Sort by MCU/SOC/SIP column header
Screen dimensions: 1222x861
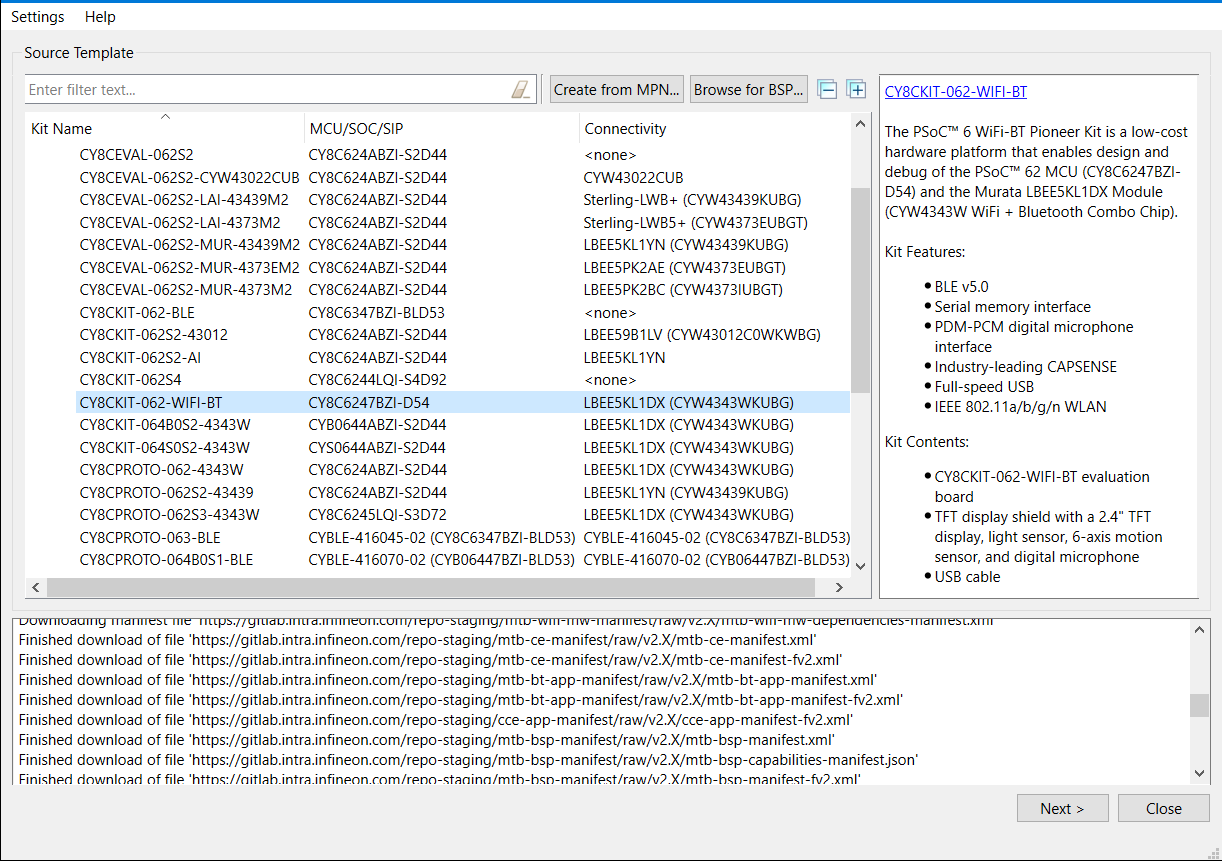coord(442,128)
